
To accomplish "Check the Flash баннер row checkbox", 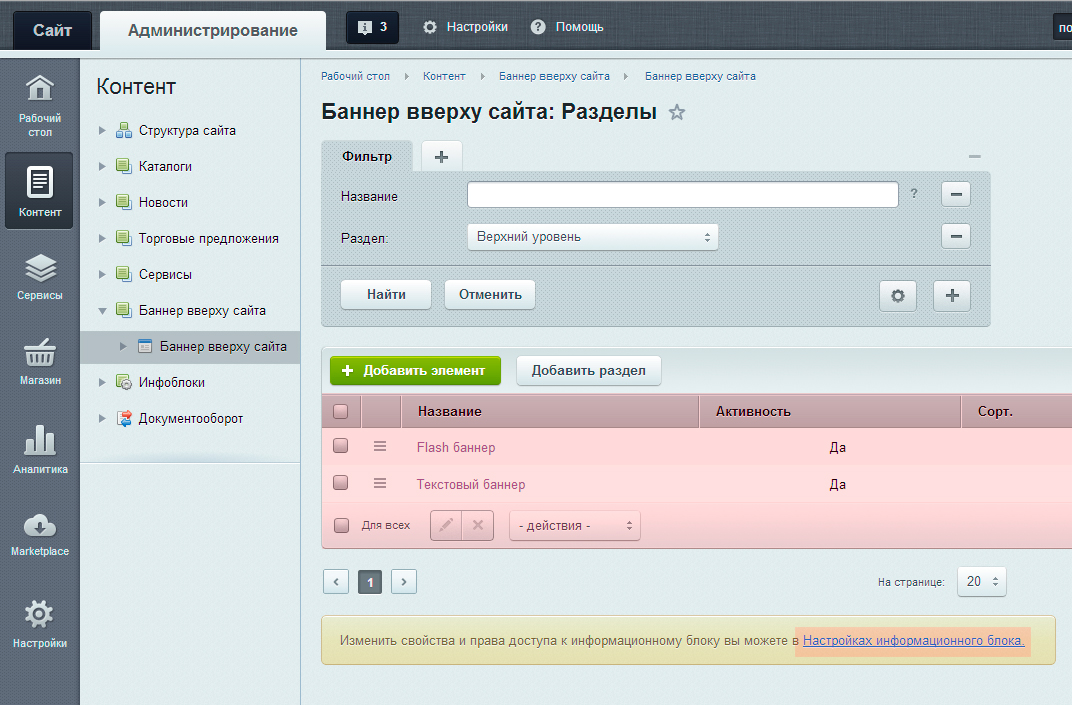I will (x=340, y=446).
